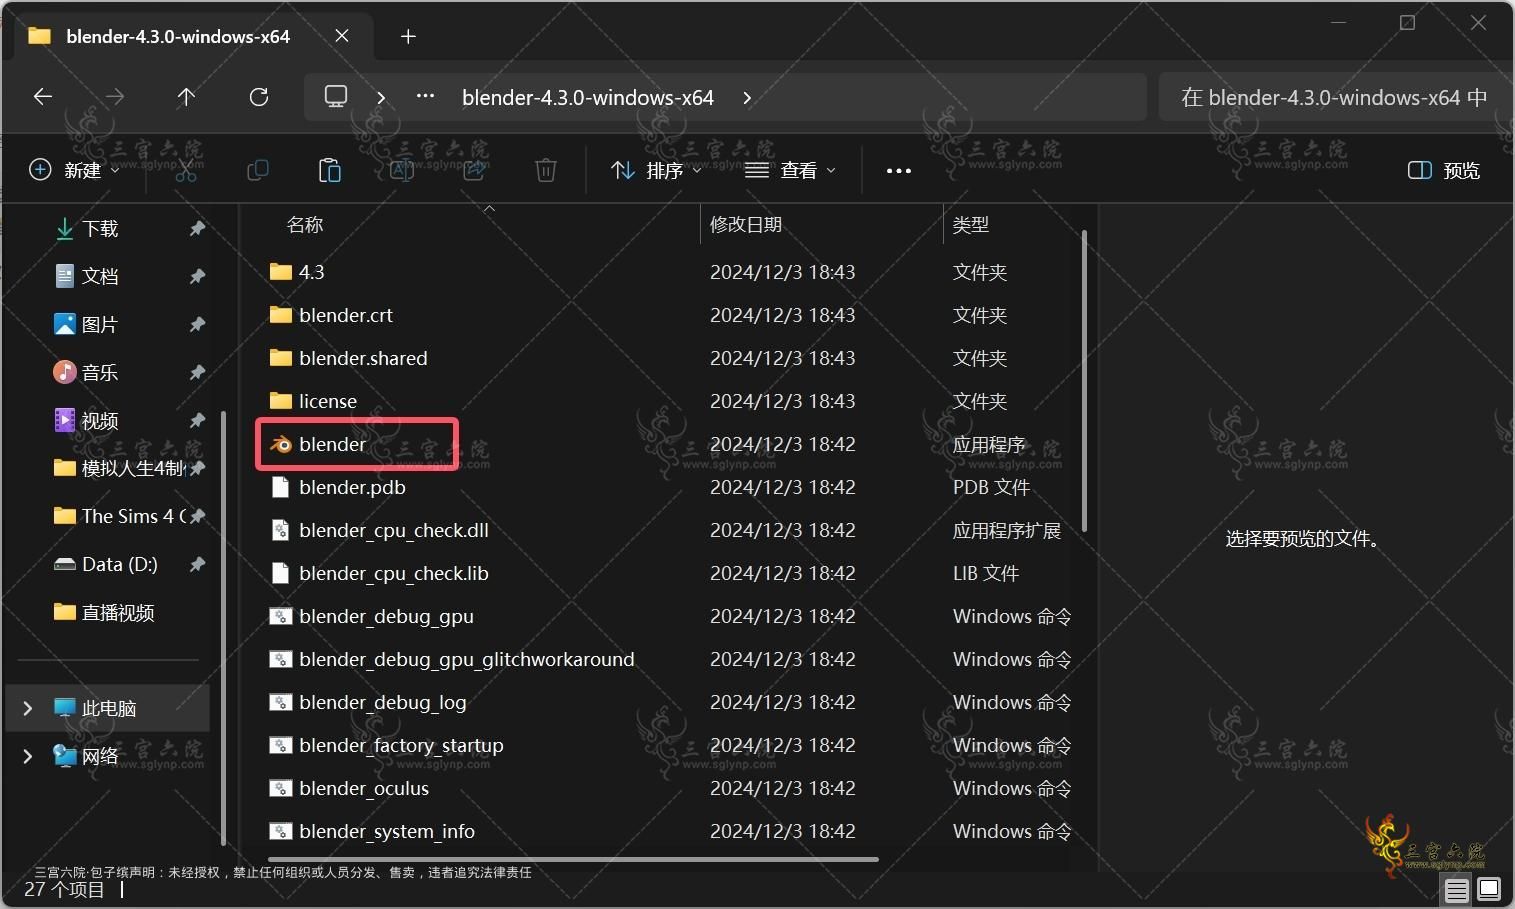Click the Paste clipboard icon
Image resolution: width=1515 pixels, height=909 pixels.
pos(330,170)
